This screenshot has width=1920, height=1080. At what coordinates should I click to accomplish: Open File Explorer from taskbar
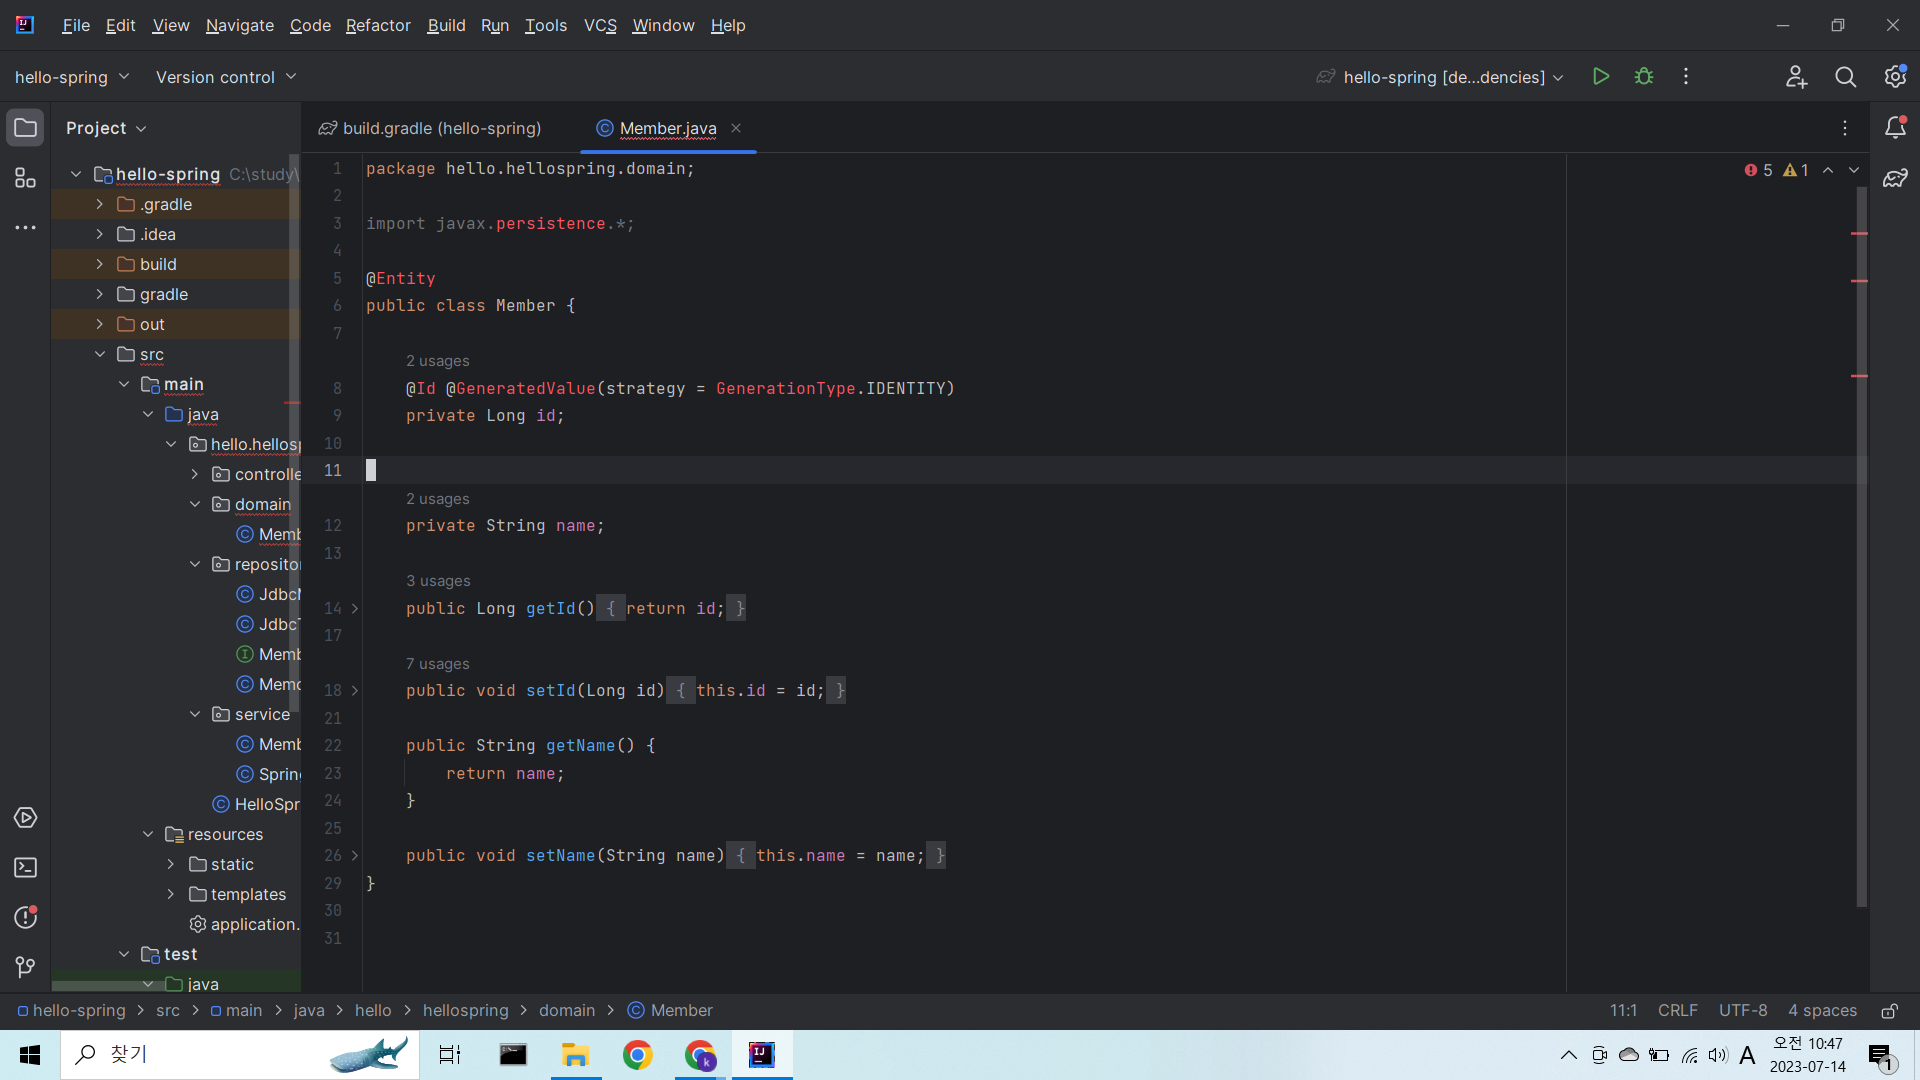[575, 1055]
